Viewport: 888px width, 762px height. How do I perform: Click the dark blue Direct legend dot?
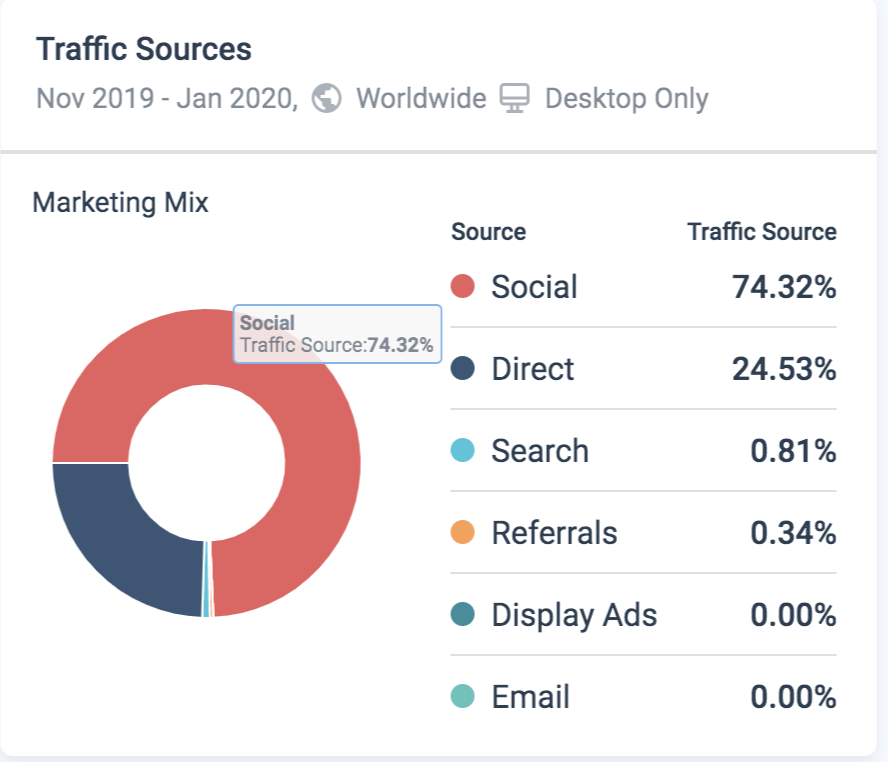point(462,369)
